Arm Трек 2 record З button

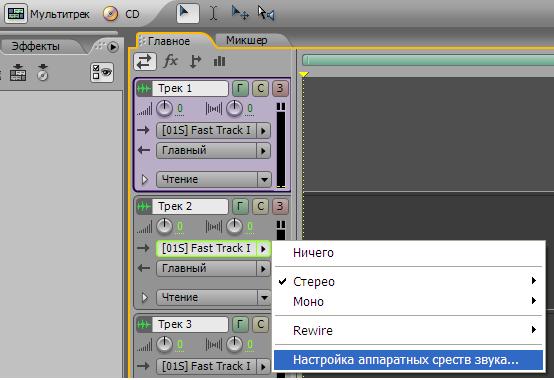[x=280, y=206]
